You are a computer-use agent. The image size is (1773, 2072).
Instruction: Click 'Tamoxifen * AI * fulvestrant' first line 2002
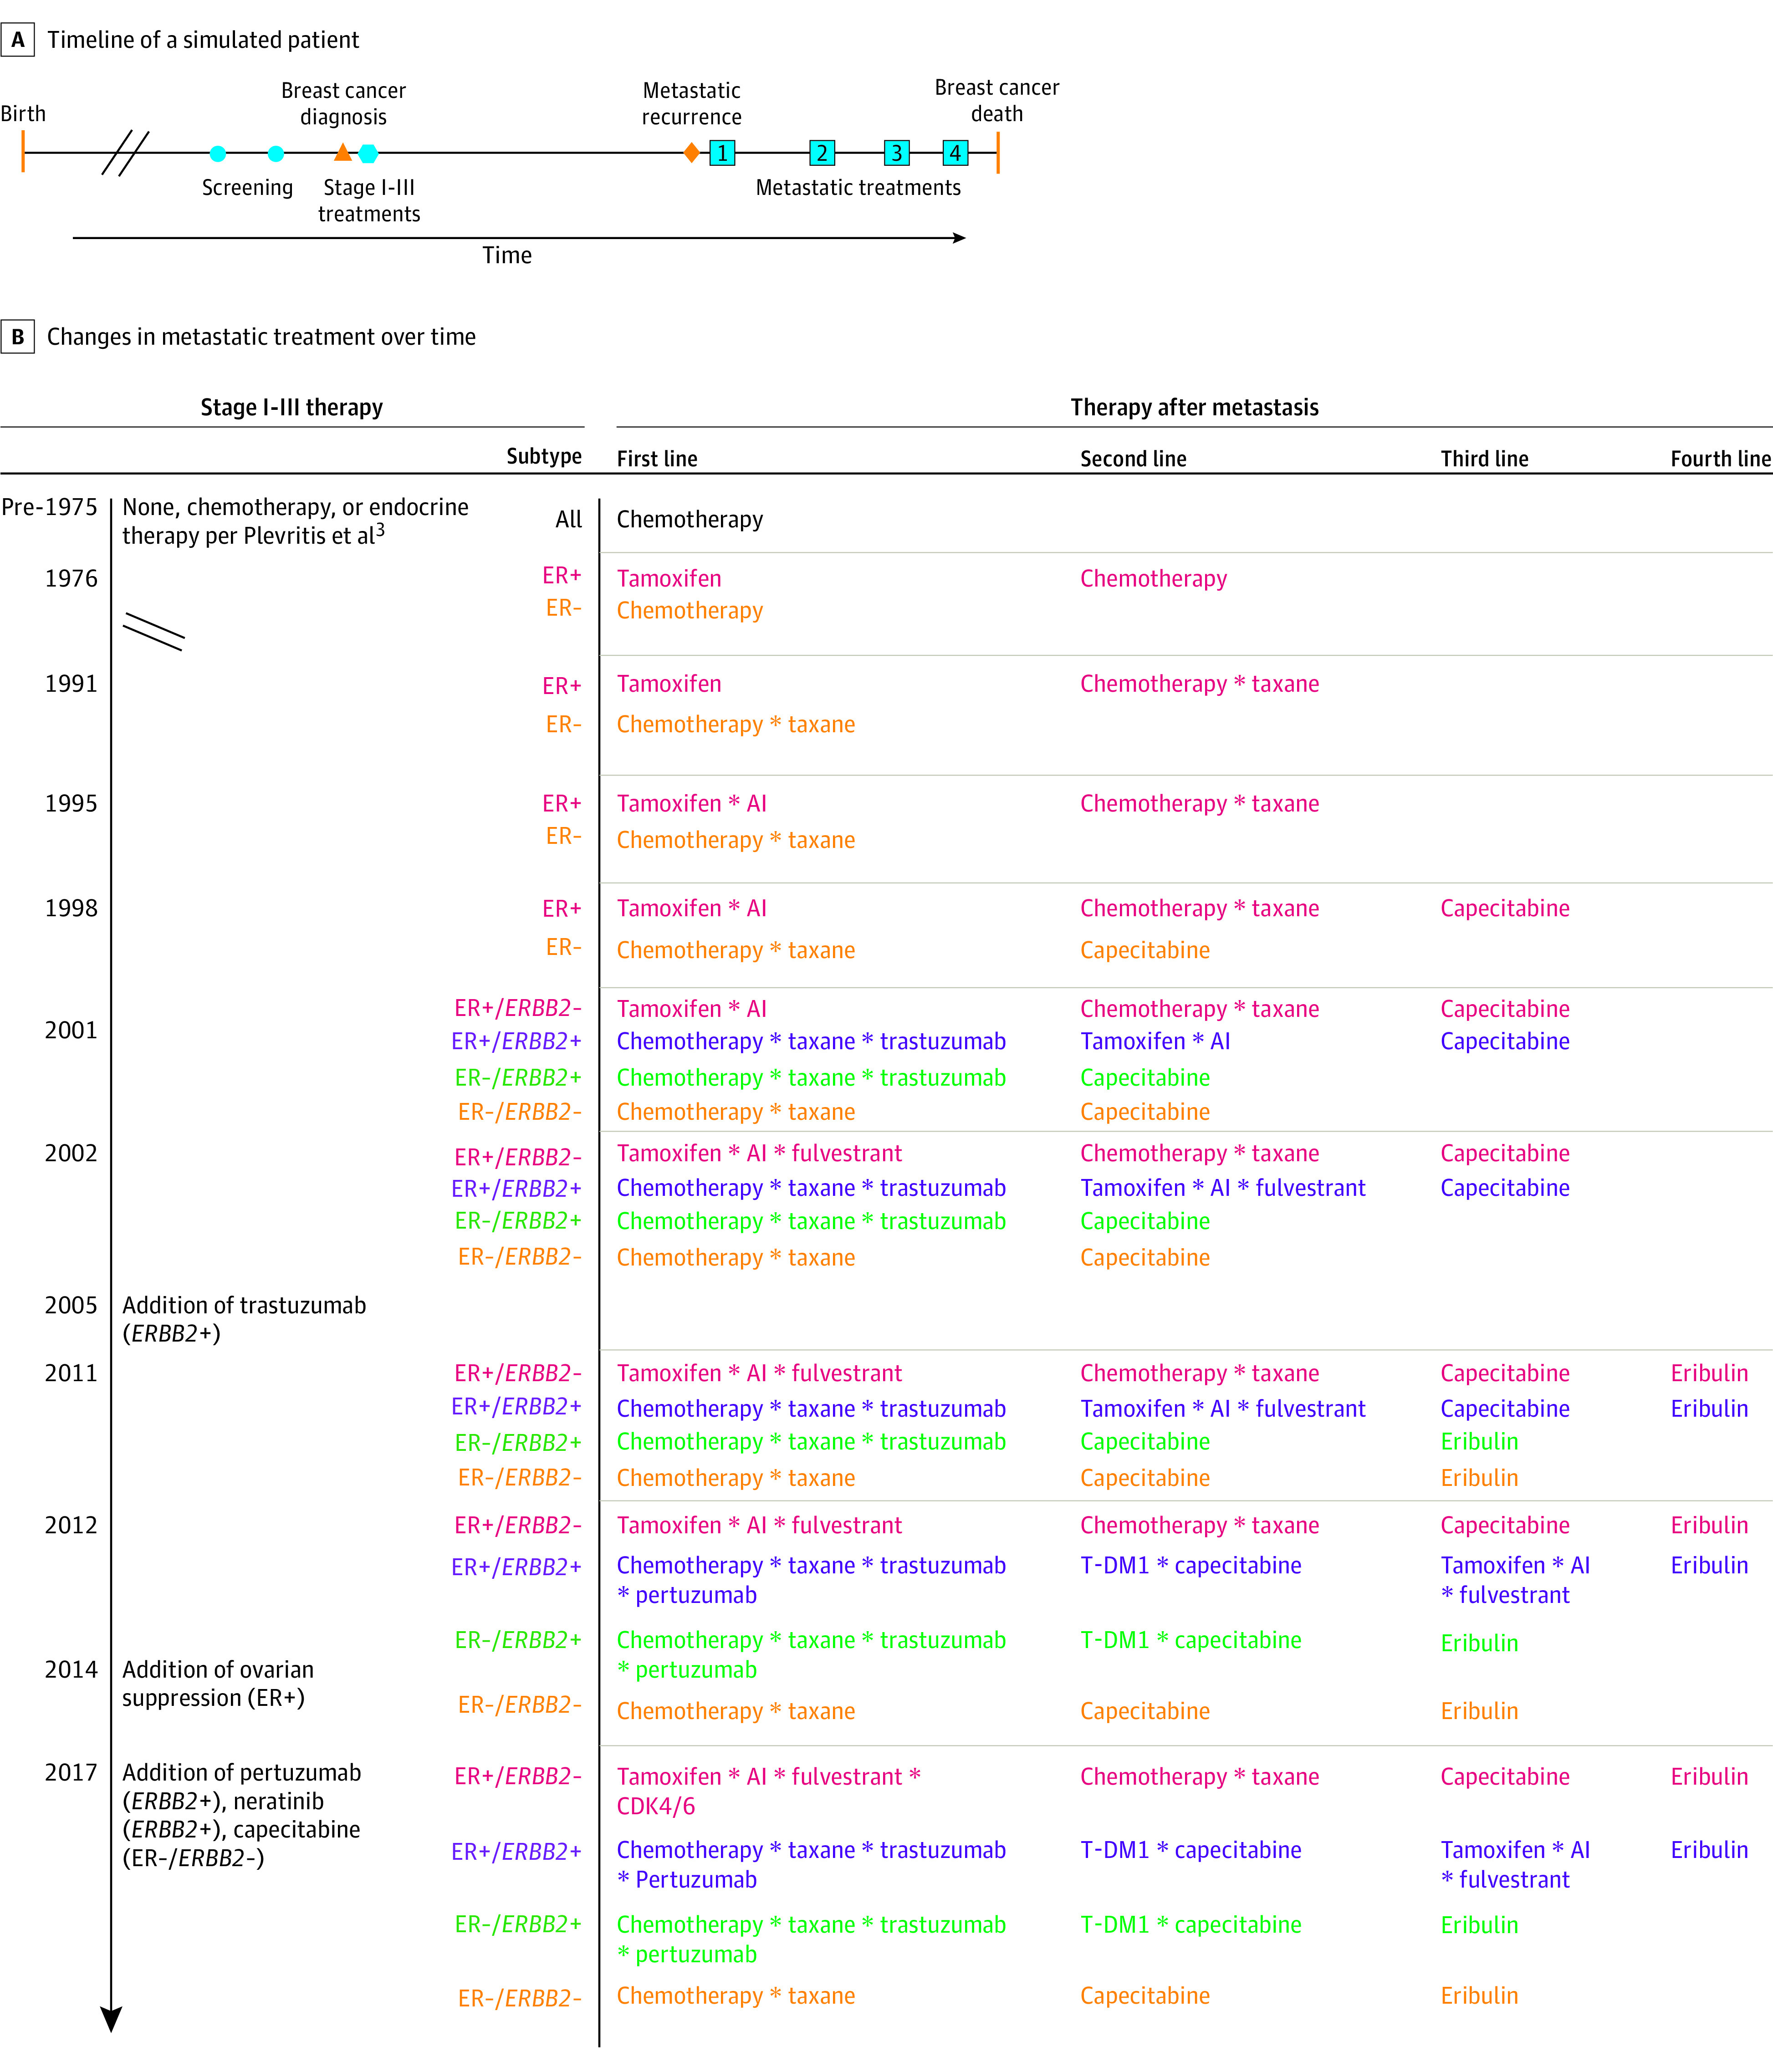click(759, 1153)
